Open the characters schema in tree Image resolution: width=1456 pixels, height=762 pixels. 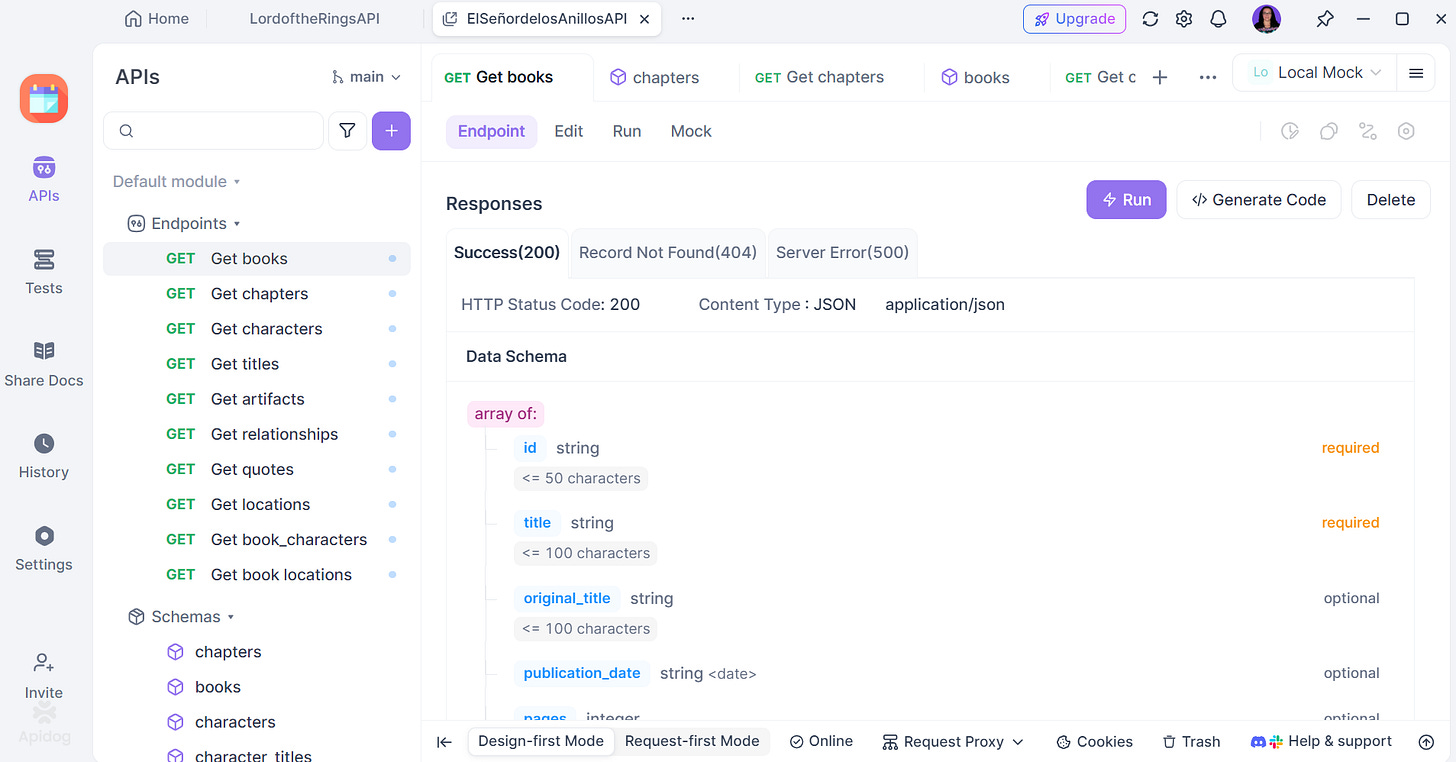235,722
